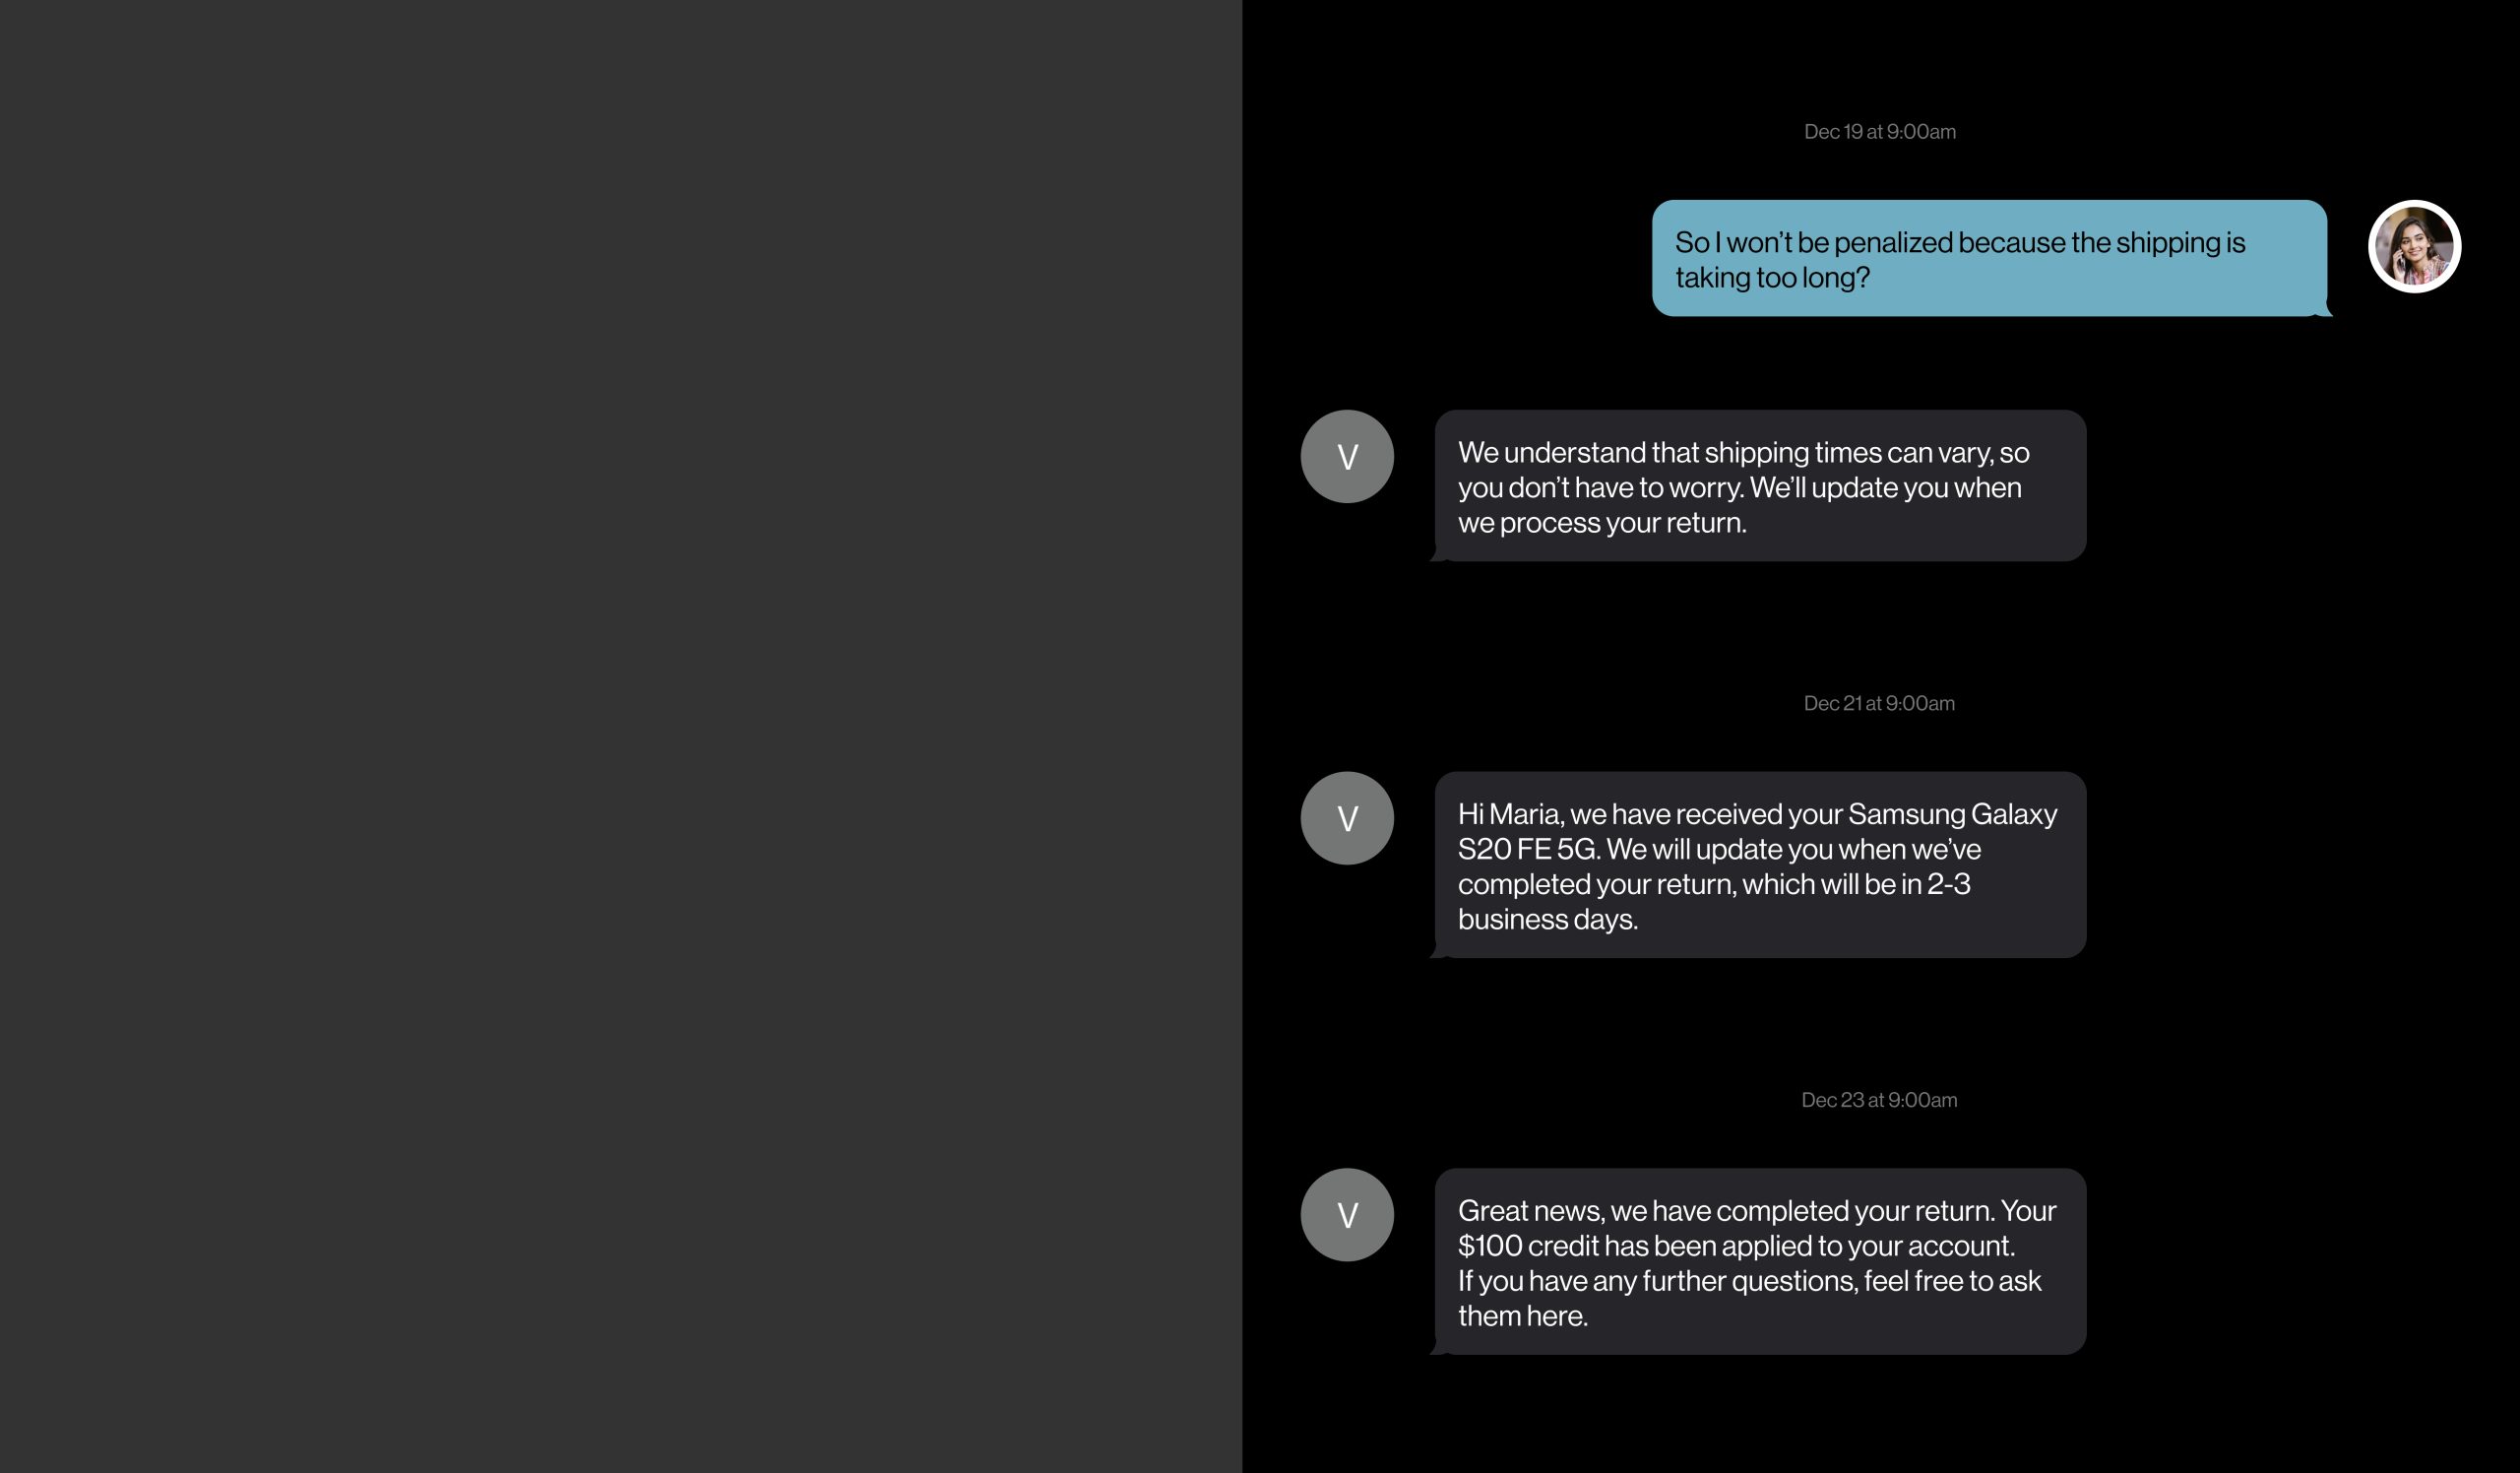
Task: Click the V avatar beside the Great news message
Action: (x=1346, y=1214)
